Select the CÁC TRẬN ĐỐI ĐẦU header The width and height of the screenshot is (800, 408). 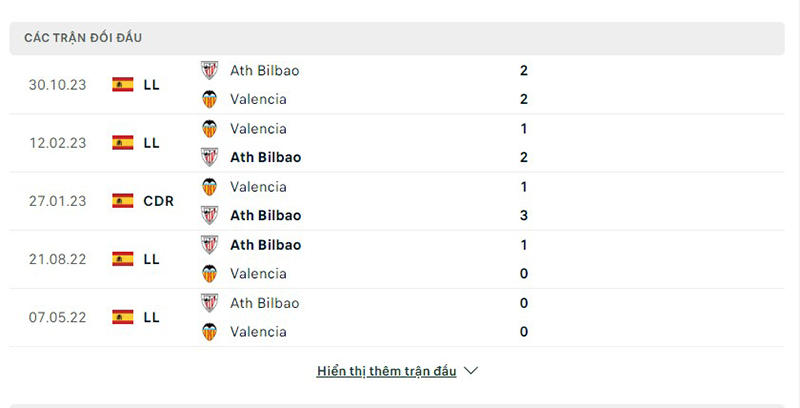[83, 38]
